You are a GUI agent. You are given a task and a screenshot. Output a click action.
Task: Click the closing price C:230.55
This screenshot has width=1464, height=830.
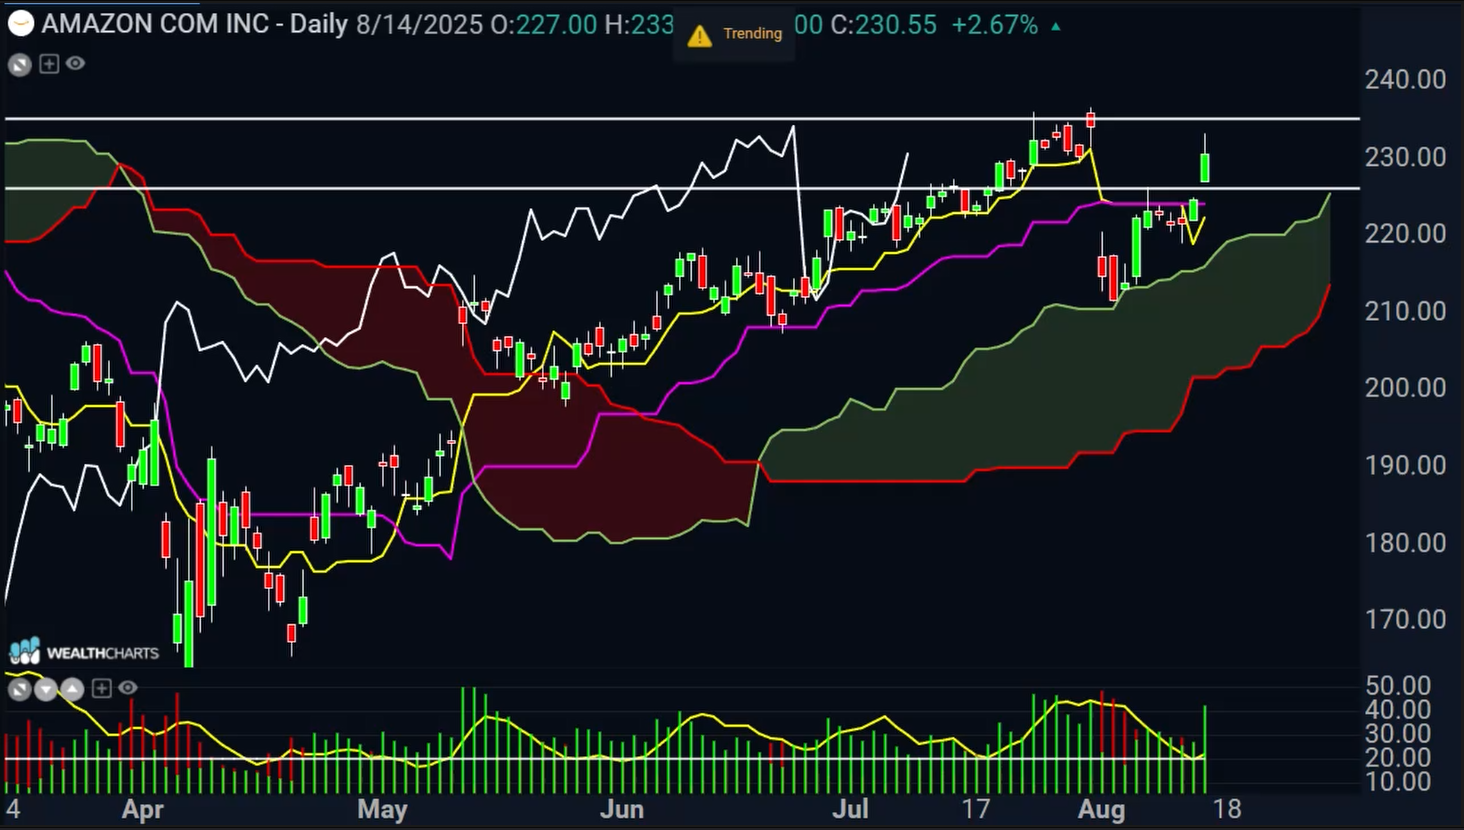tap(883, 24)
